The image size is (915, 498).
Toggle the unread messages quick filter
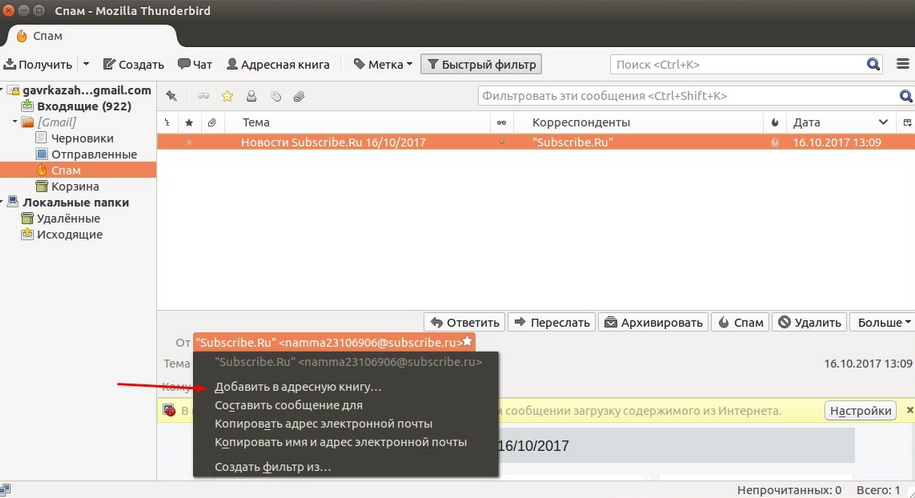[x=203, y=96]
